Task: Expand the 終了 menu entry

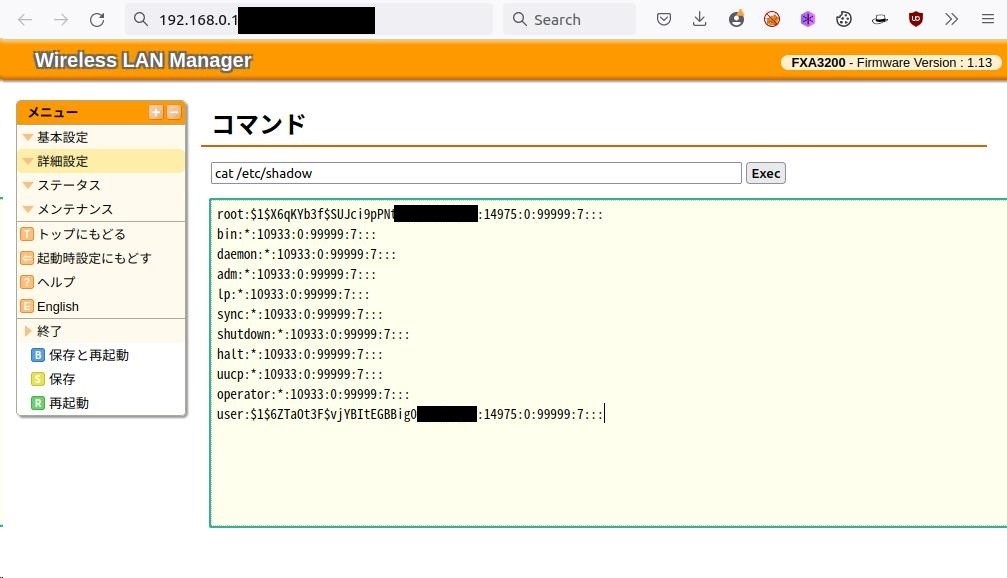Action: tap(48, 330)
